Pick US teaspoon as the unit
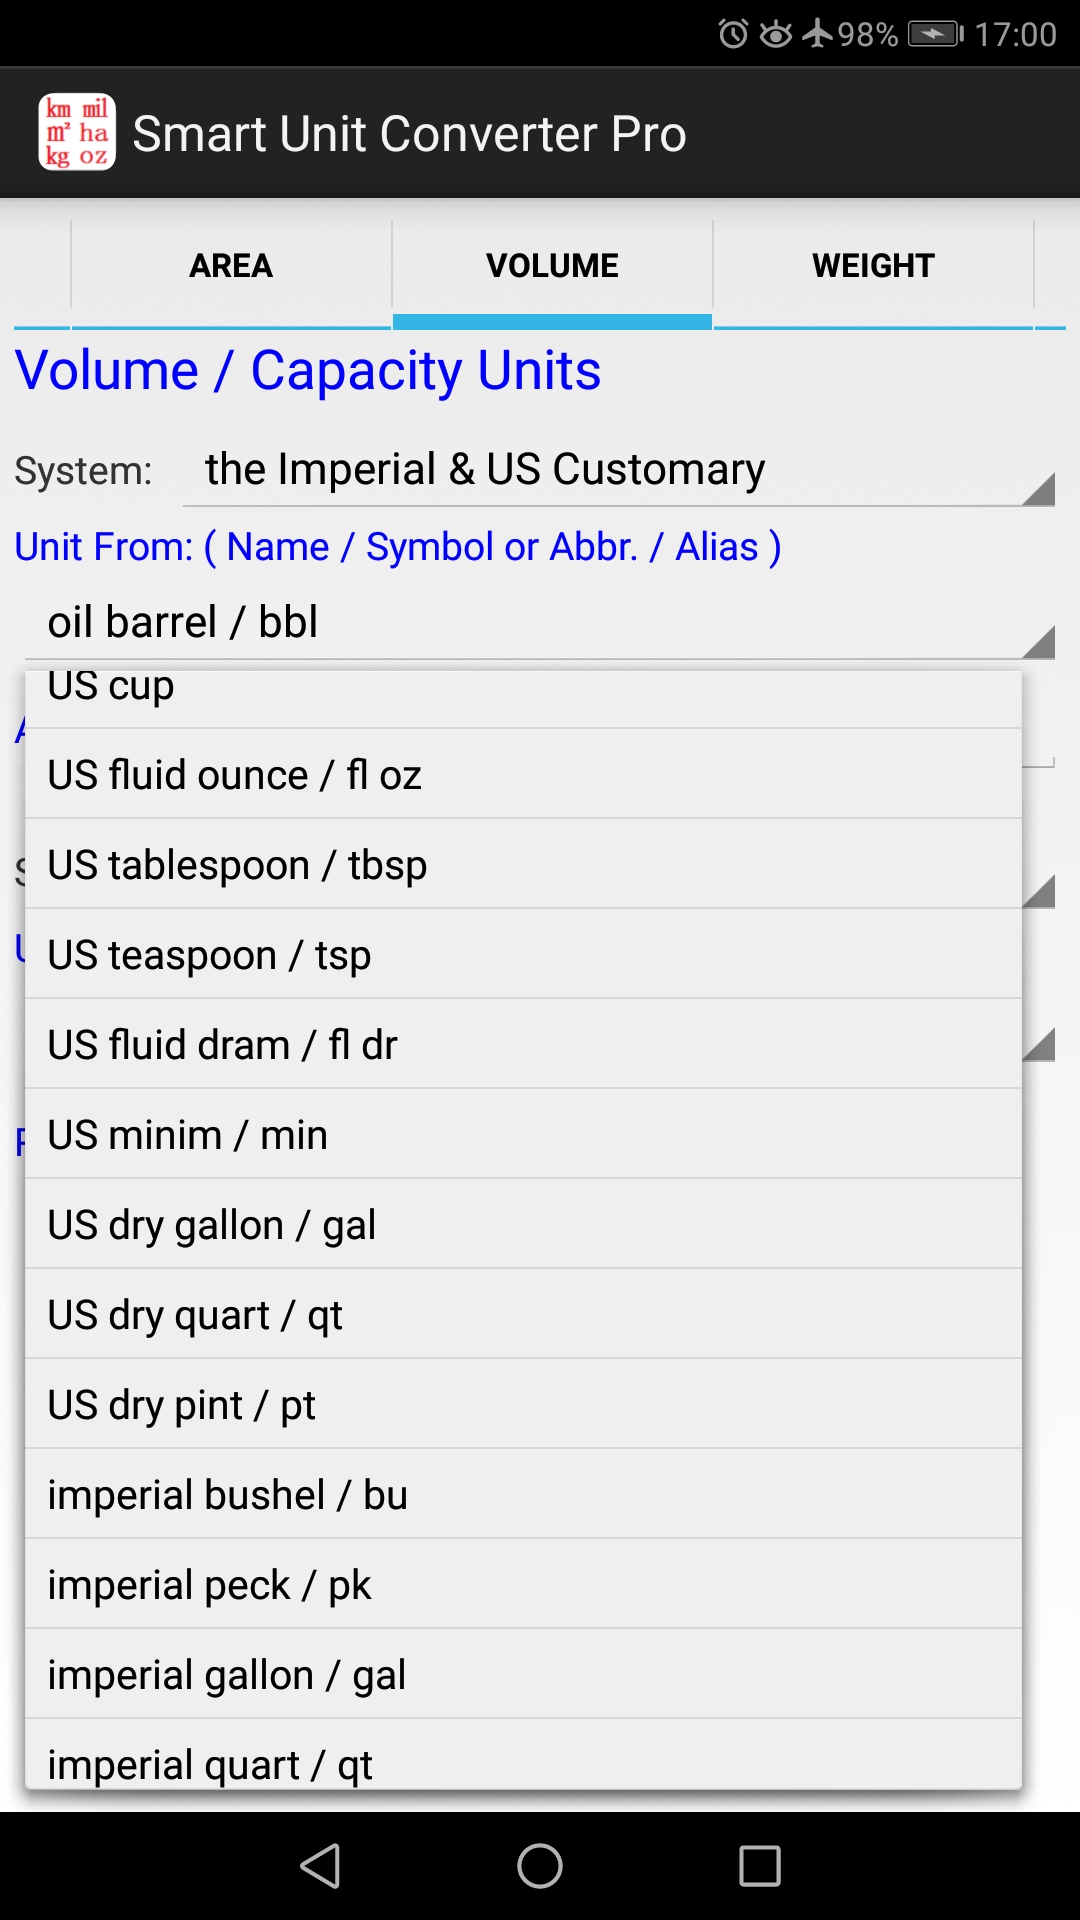Image resolution: width=1080 pixels, height=1920 pixels. [520, 954]
